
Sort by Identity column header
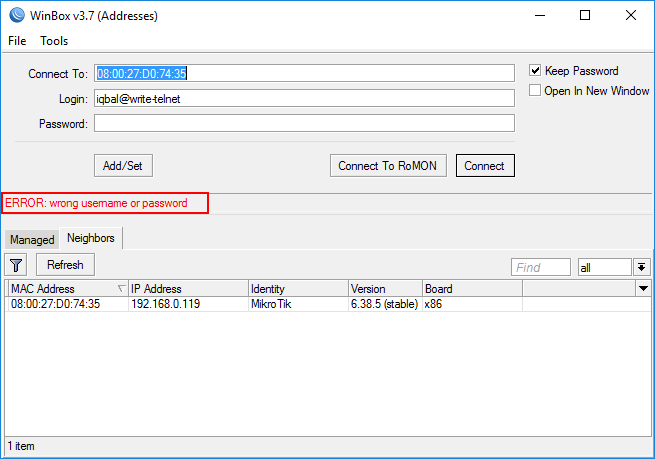tap(298, 289)
